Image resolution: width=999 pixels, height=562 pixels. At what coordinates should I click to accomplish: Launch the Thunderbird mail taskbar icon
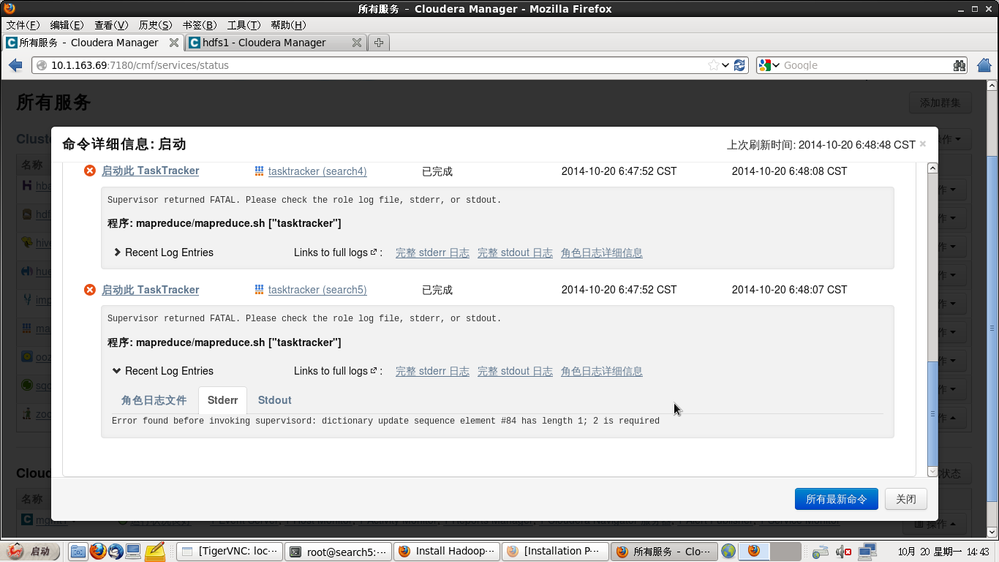tap(115, 551)
